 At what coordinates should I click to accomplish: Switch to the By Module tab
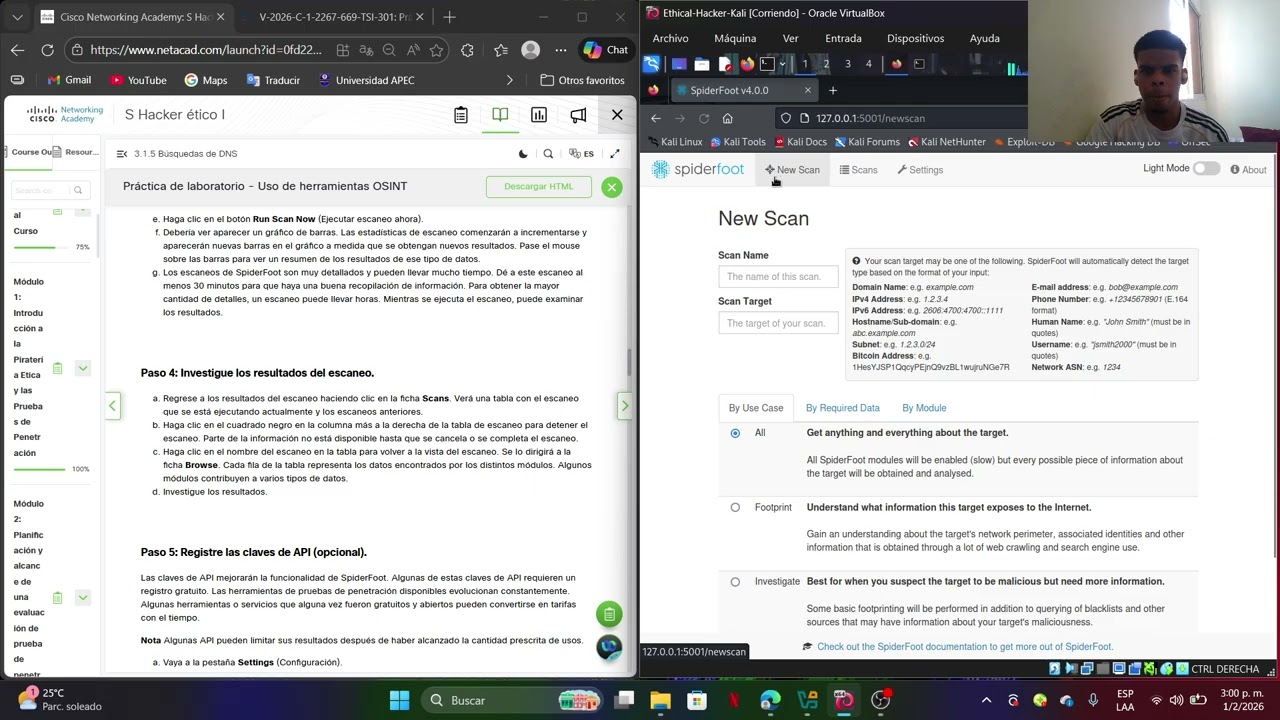[x=924, y=408]
